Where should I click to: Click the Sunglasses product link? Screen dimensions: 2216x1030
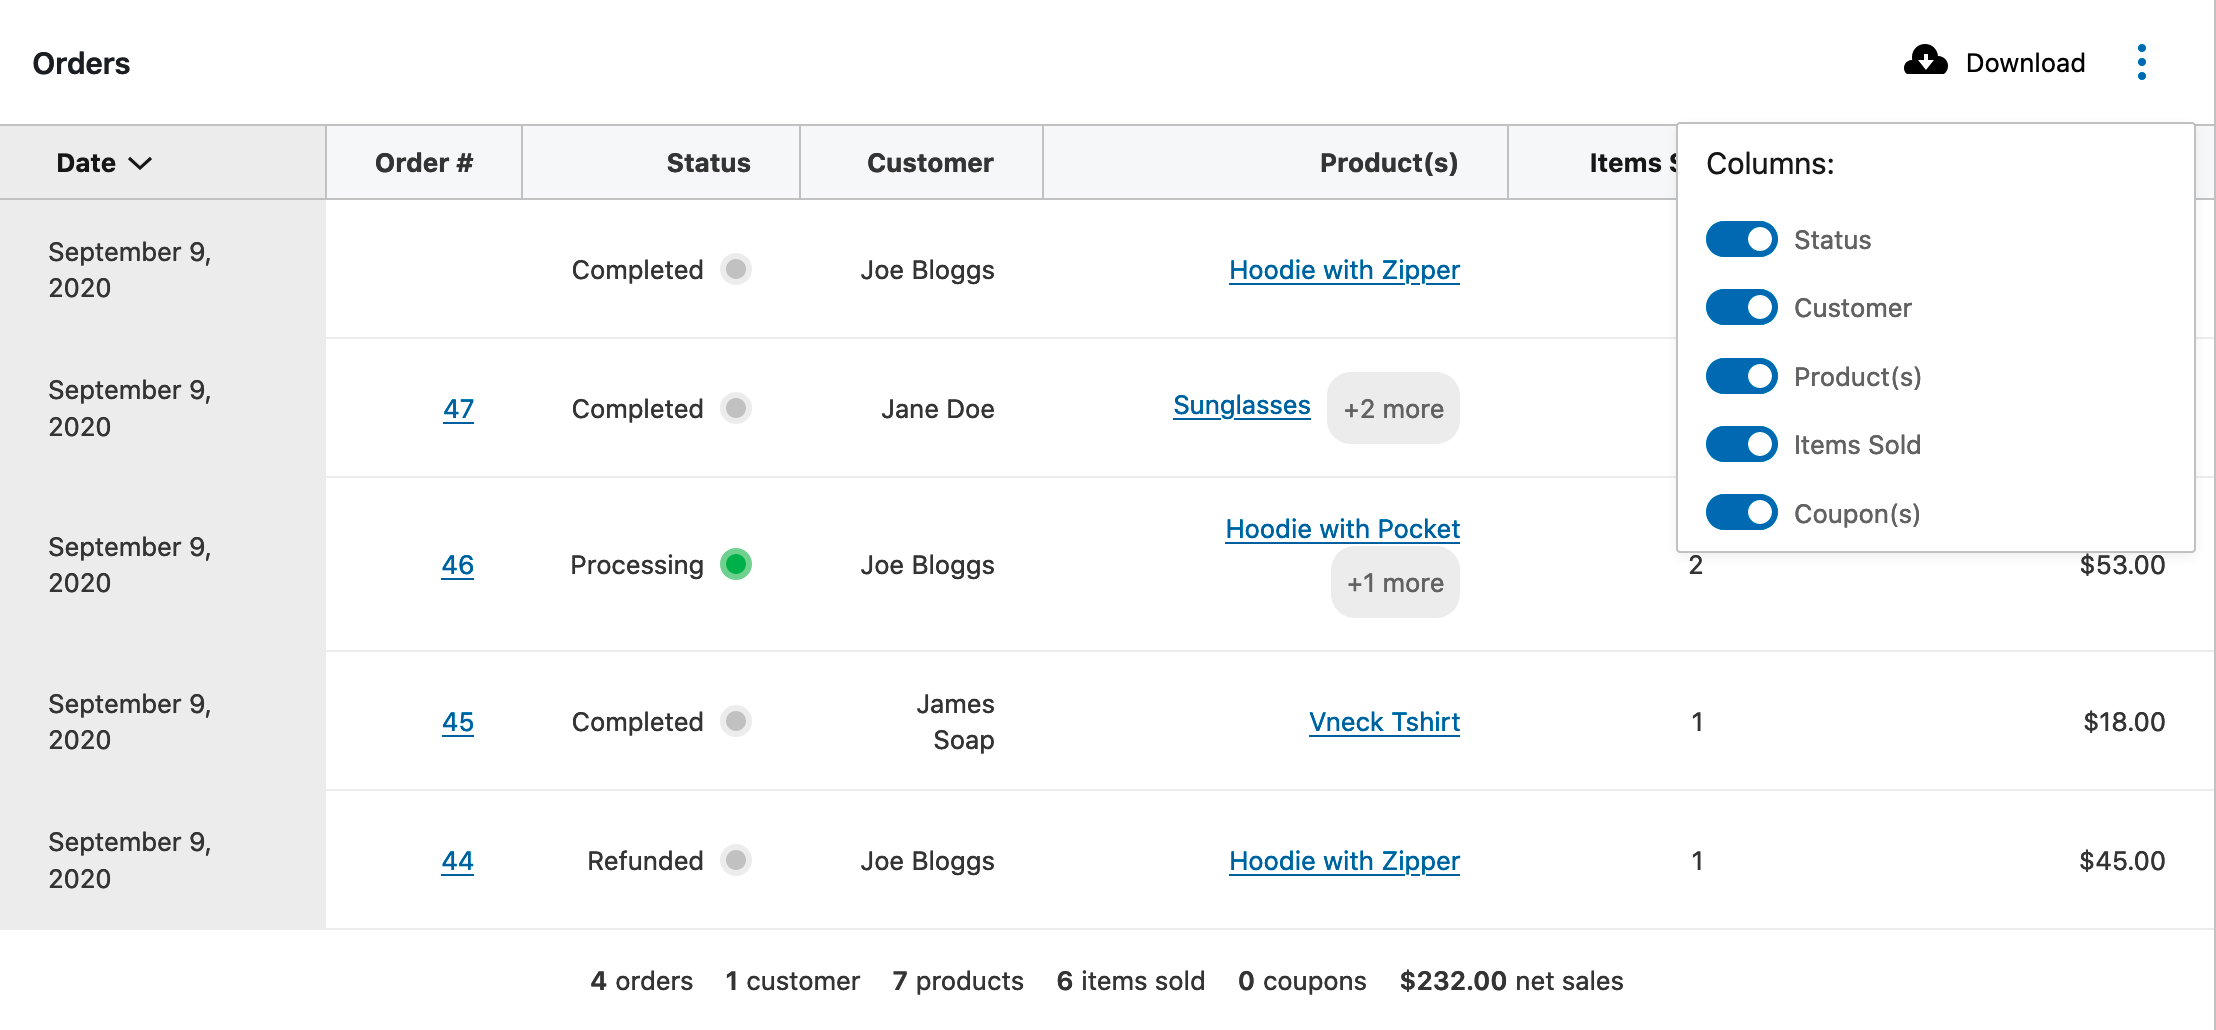(1241, 404)
